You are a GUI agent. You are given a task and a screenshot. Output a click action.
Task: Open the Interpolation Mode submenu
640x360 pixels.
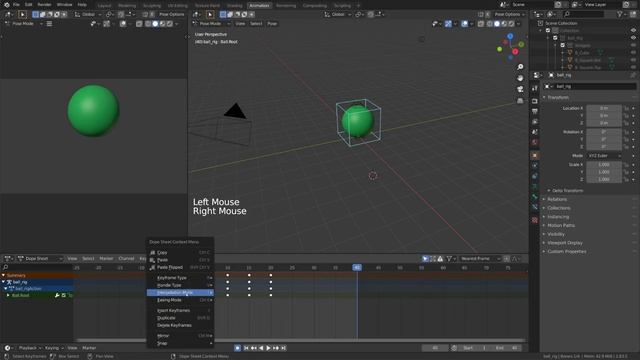[x=180, y=293]
